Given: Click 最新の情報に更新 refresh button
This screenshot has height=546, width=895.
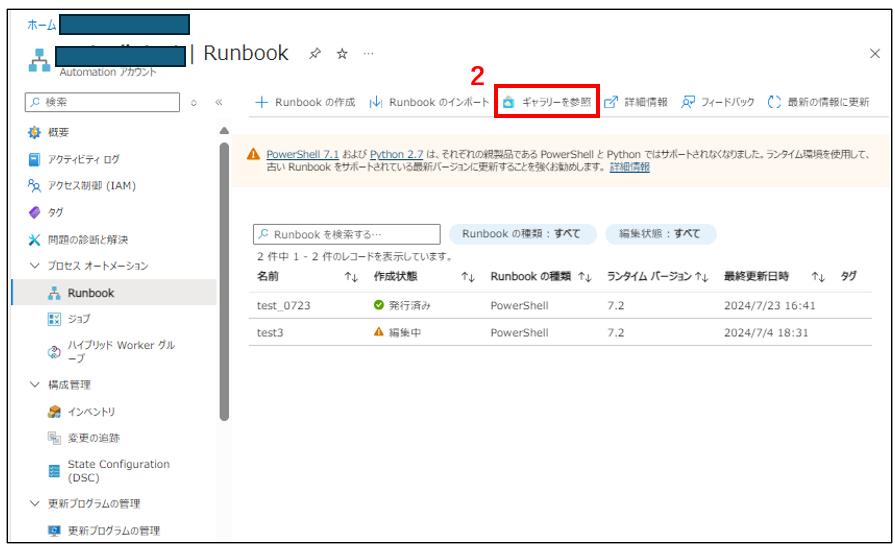Looking at the screenshot, I should coord(819,102).
